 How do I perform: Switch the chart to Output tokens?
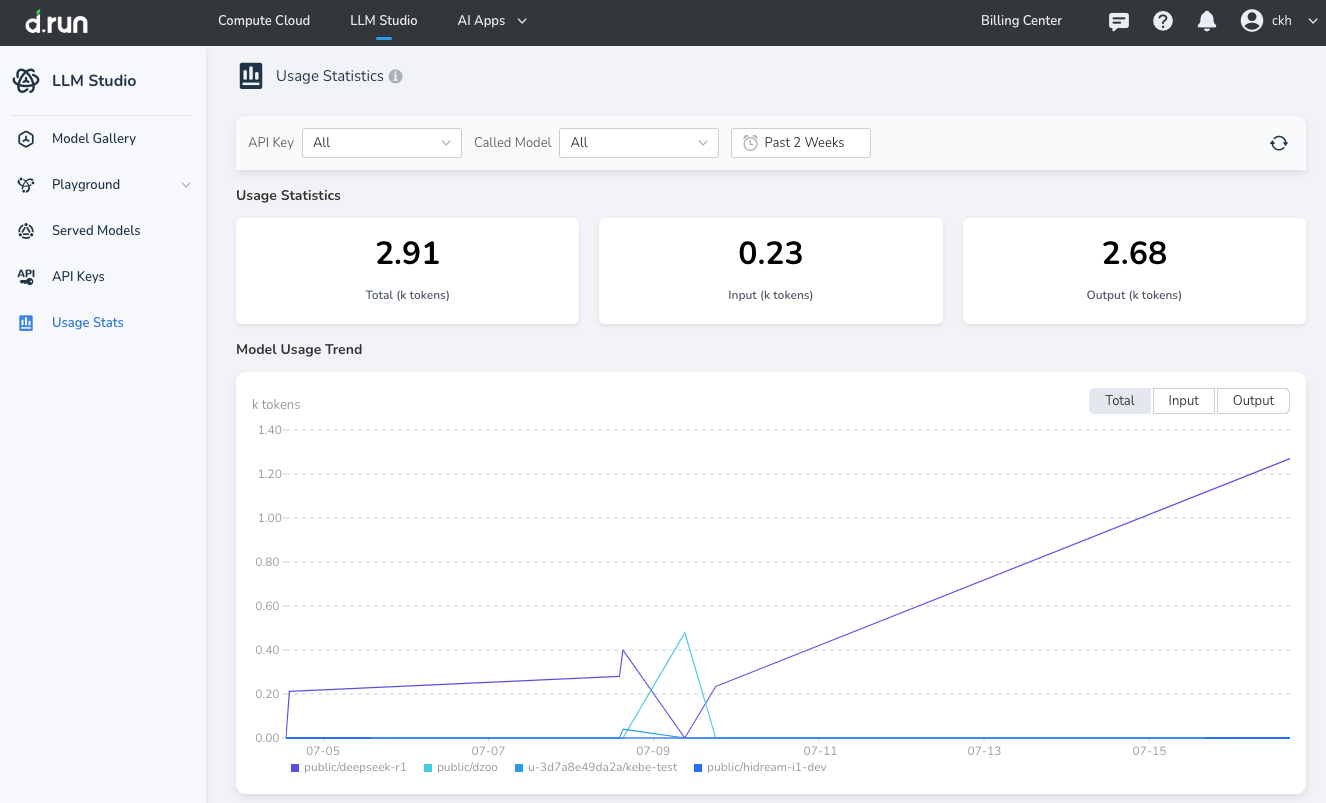(1252, 400)
